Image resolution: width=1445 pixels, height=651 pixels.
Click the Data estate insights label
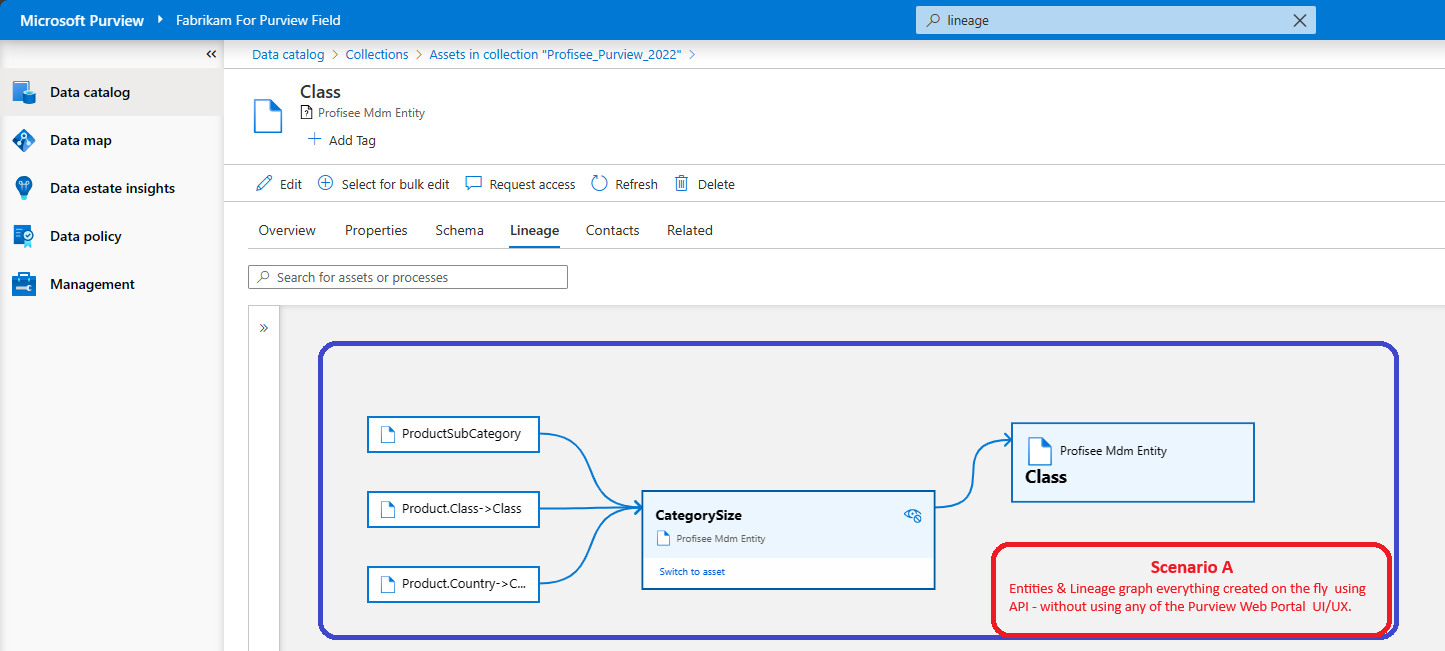[x=112, y=188]
